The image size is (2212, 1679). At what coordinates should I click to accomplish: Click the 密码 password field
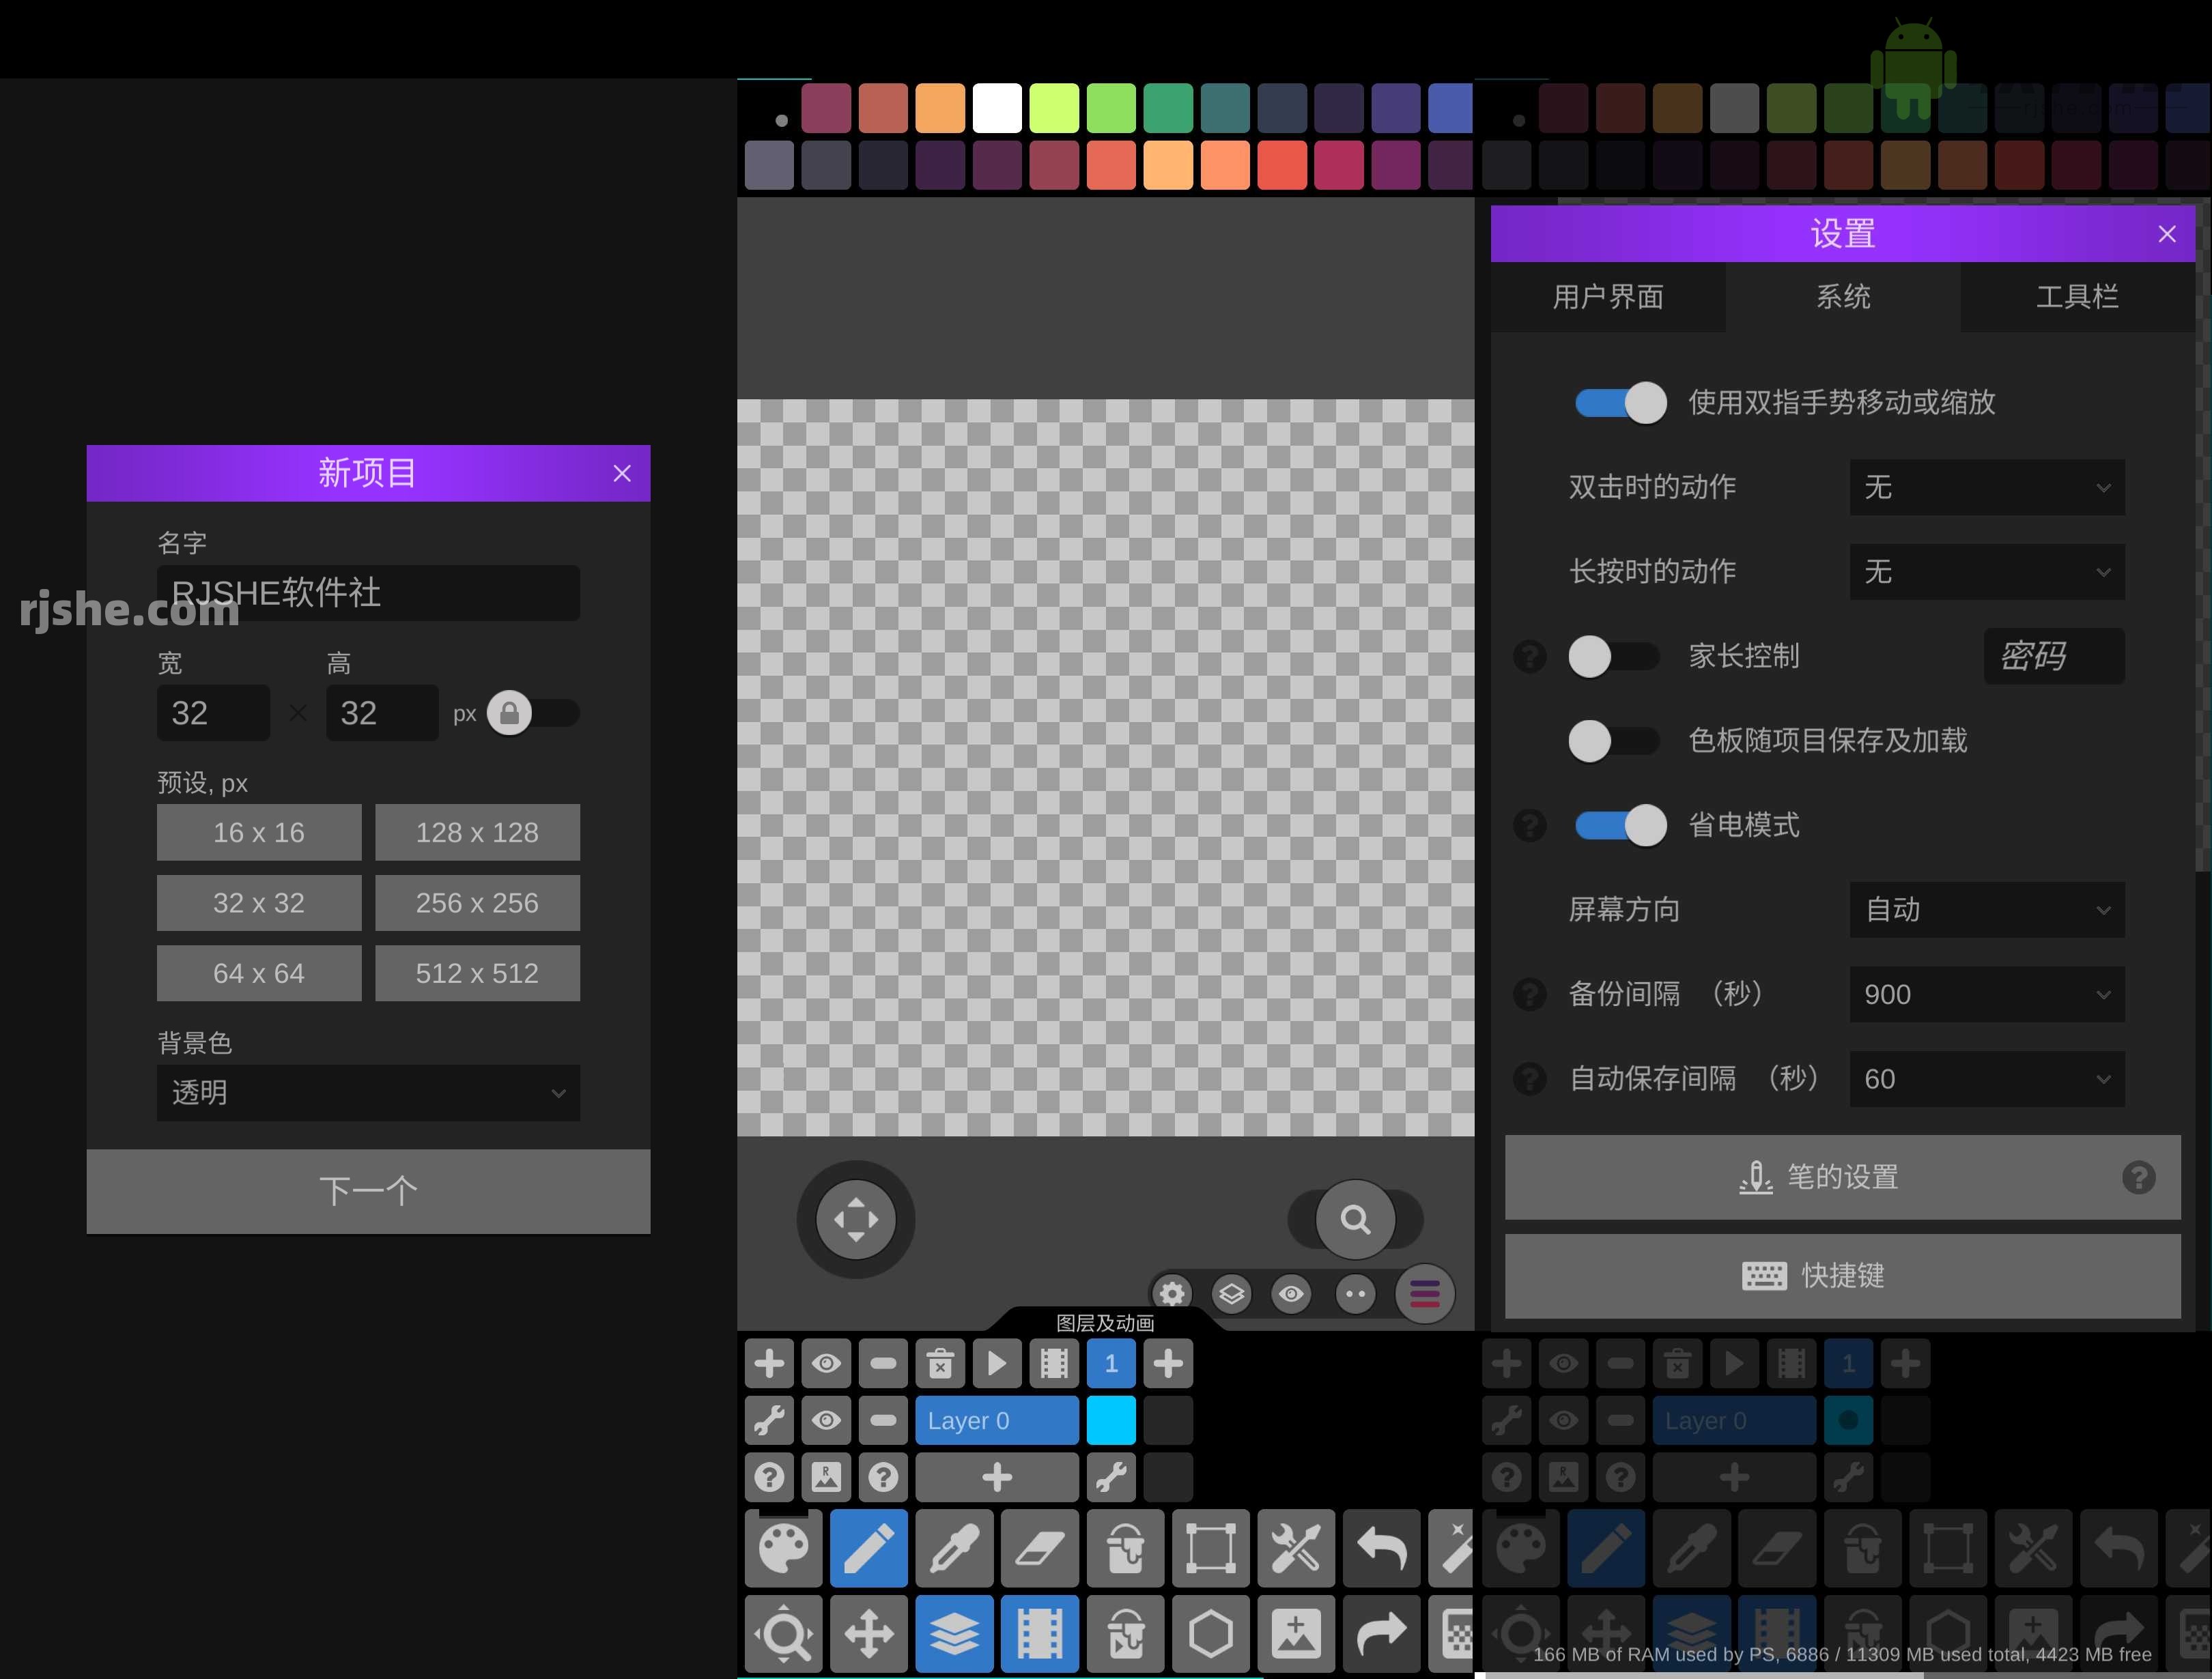tap(2054, 656)
